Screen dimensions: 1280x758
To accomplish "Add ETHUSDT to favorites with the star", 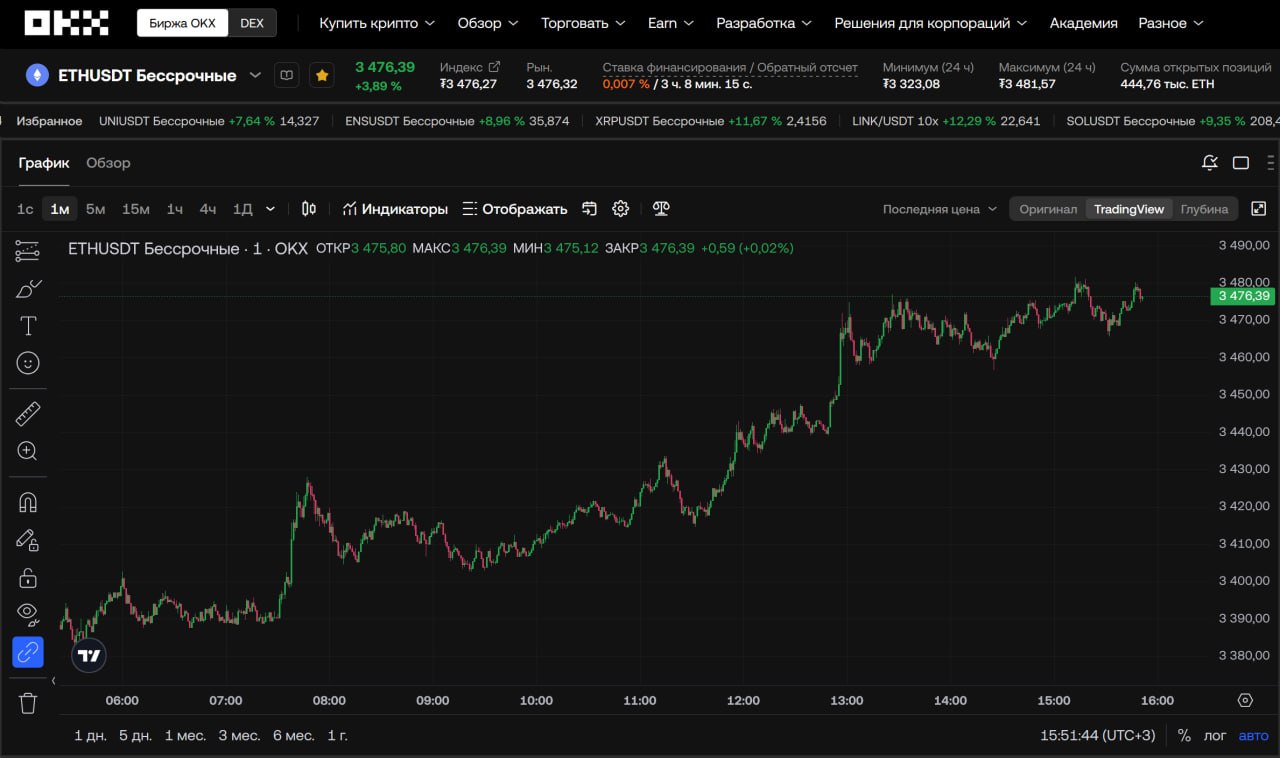I will (321, 75).
